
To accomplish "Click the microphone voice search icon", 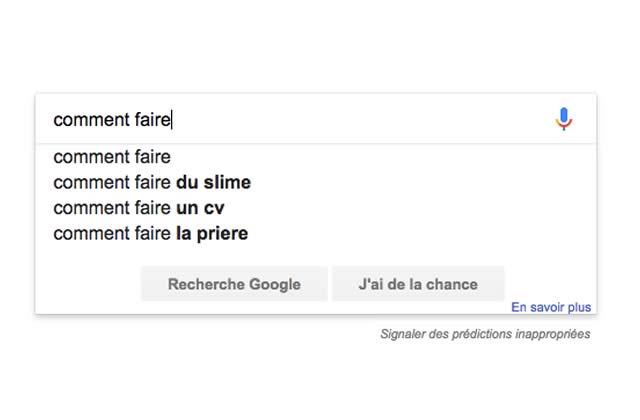I will 564,120.
